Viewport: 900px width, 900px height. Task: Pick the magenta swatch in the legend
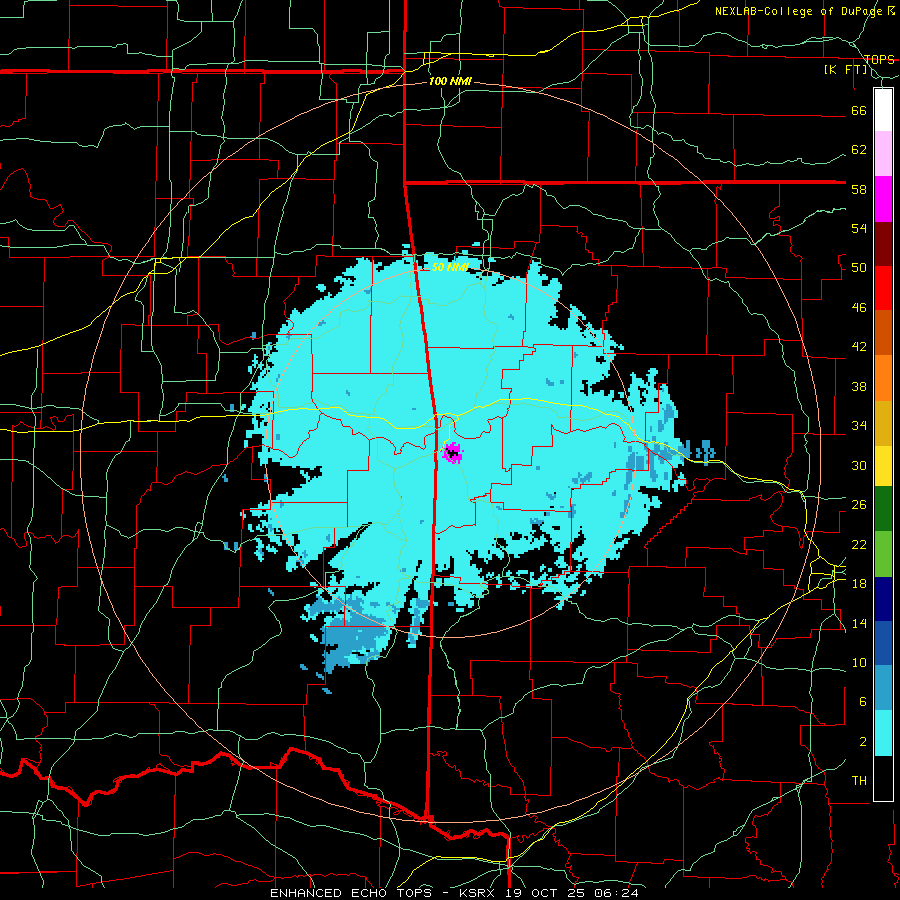tap(883, 199)
